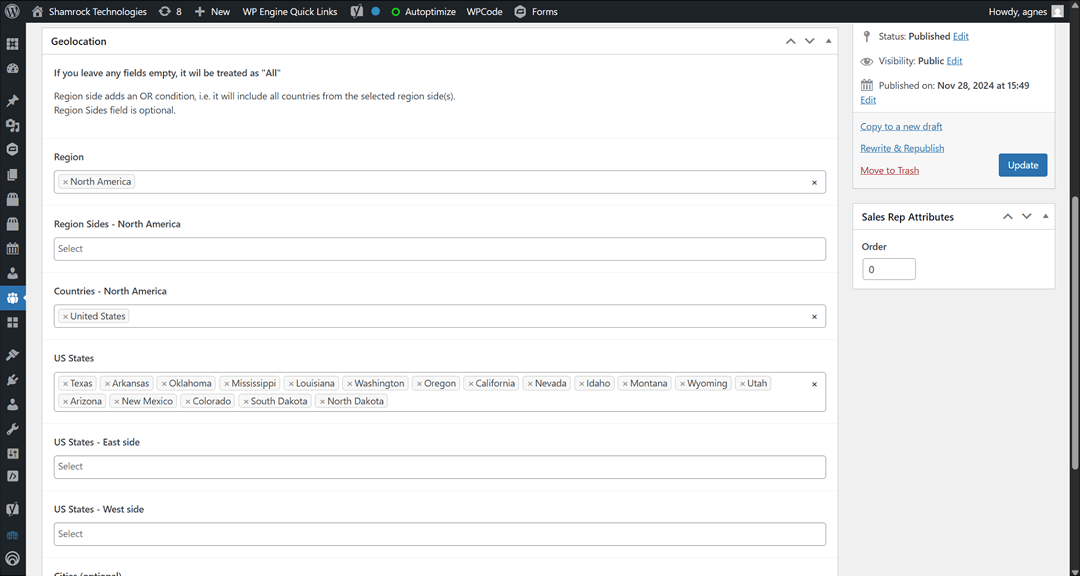The image size is (1080, 576).
Task: Open the Yoast SEO icon in the toolbar
Action: (x=356, y=11)
